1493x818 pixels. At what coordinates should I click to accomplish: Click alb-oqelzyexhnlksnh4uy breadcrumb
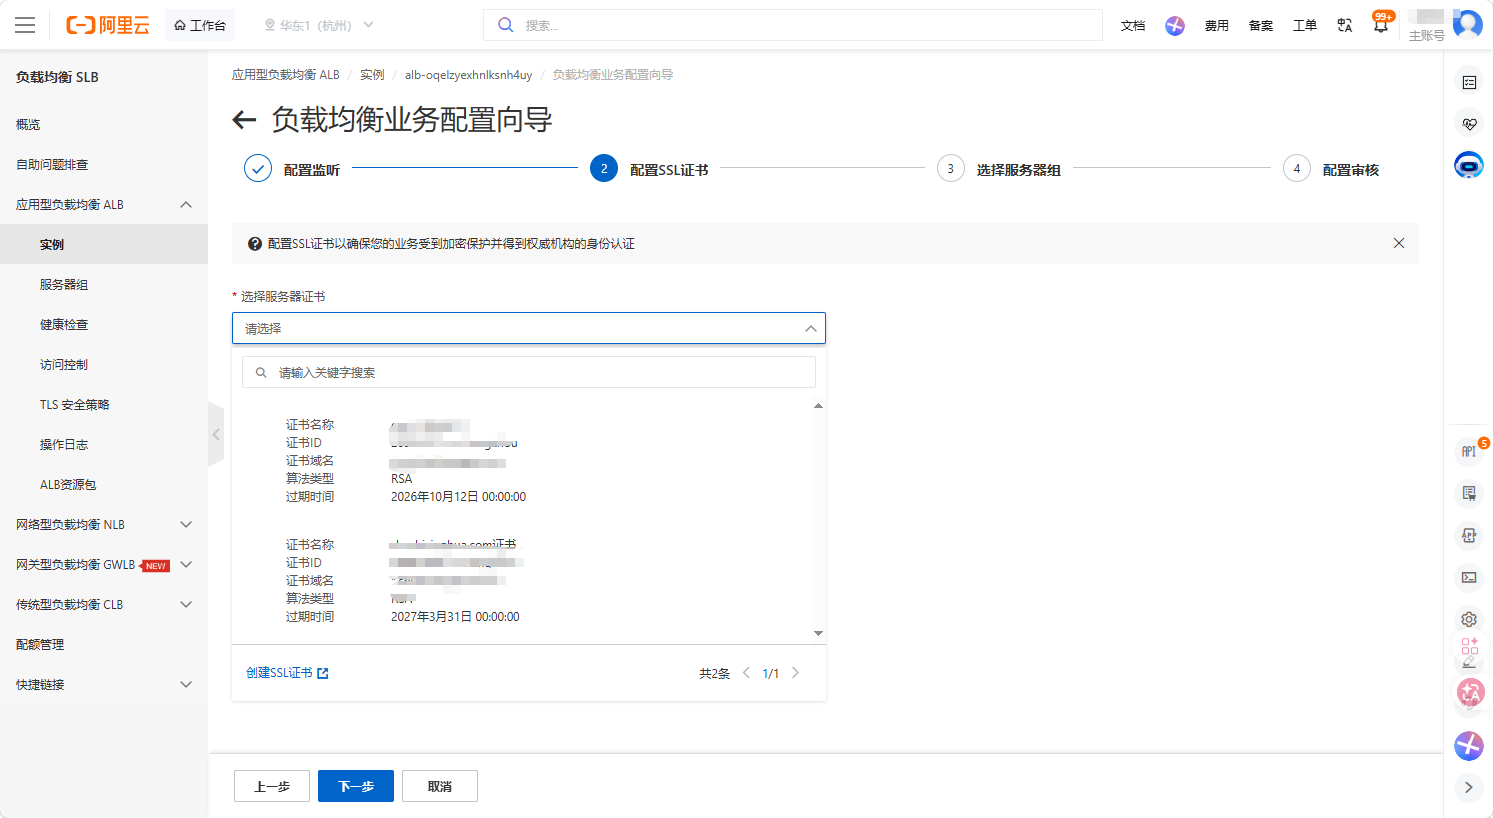coord(468,75)
